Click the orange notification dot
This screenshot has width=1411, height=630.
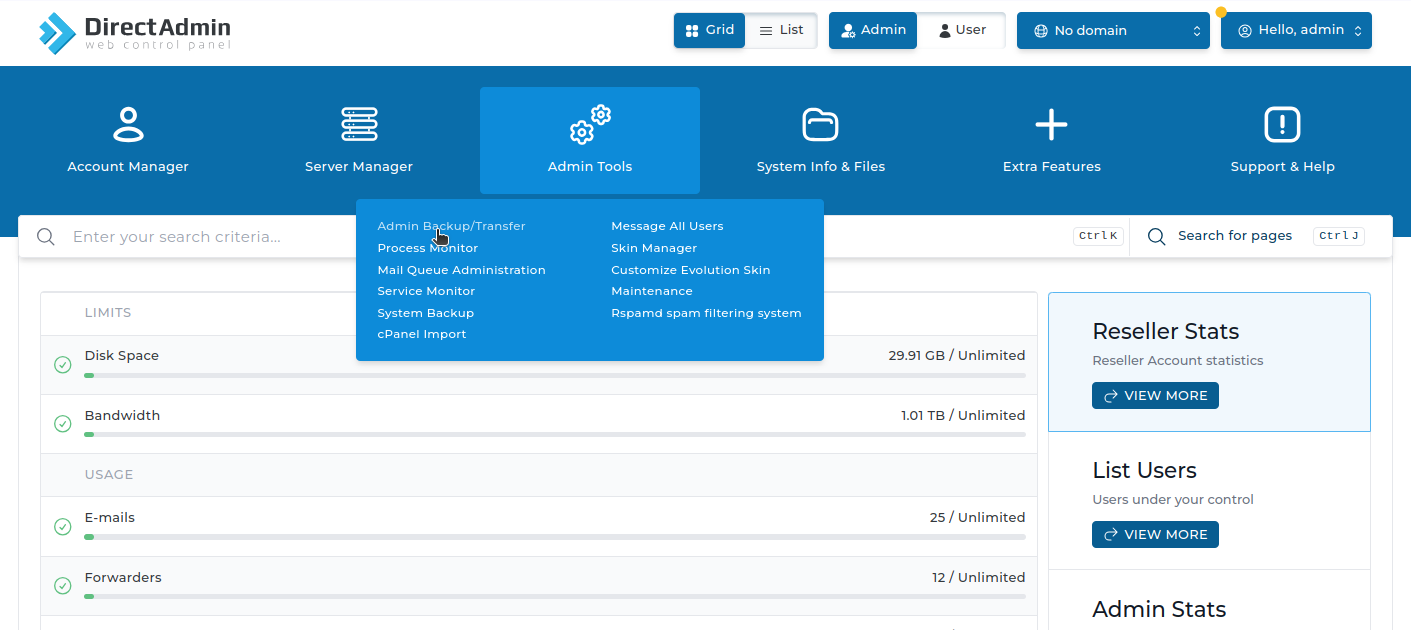(x=1221, y=13)
